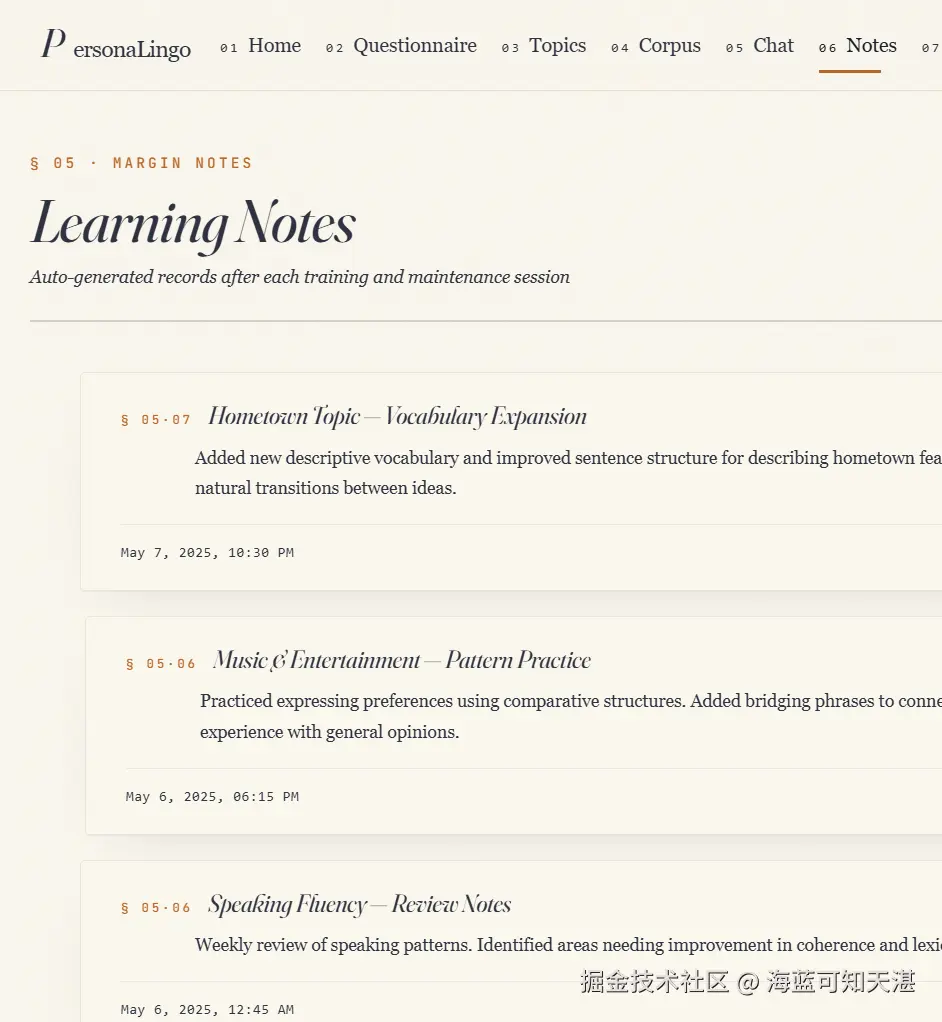The height and width of the screenshot is (1022, 942).
Task: Open the partially visible 07 nav item
Action: [931, 47]
